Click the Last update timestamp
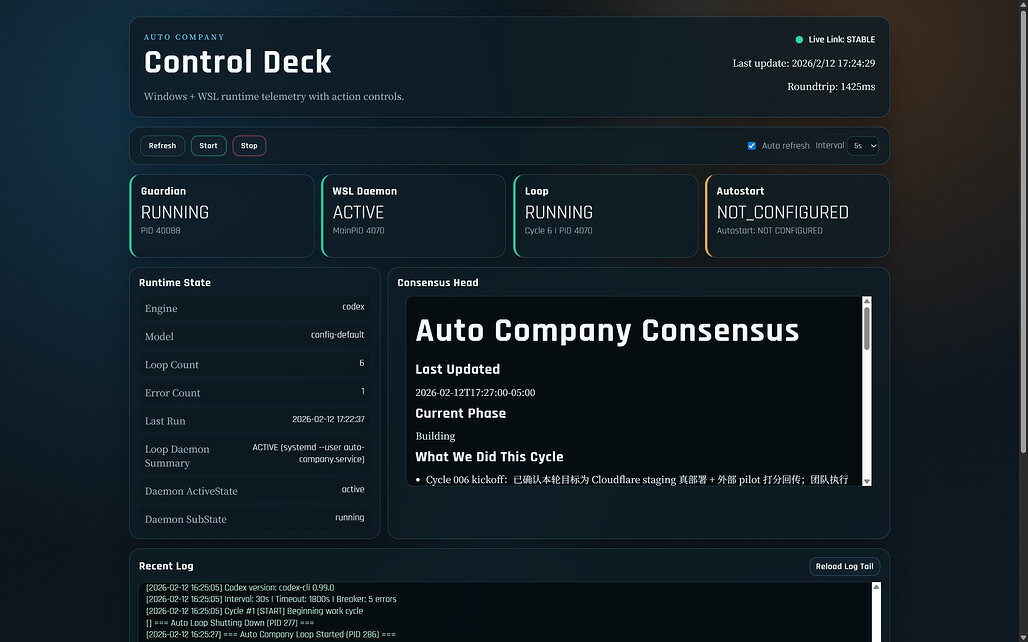The image size is (1028, 642). pos(804,64)
